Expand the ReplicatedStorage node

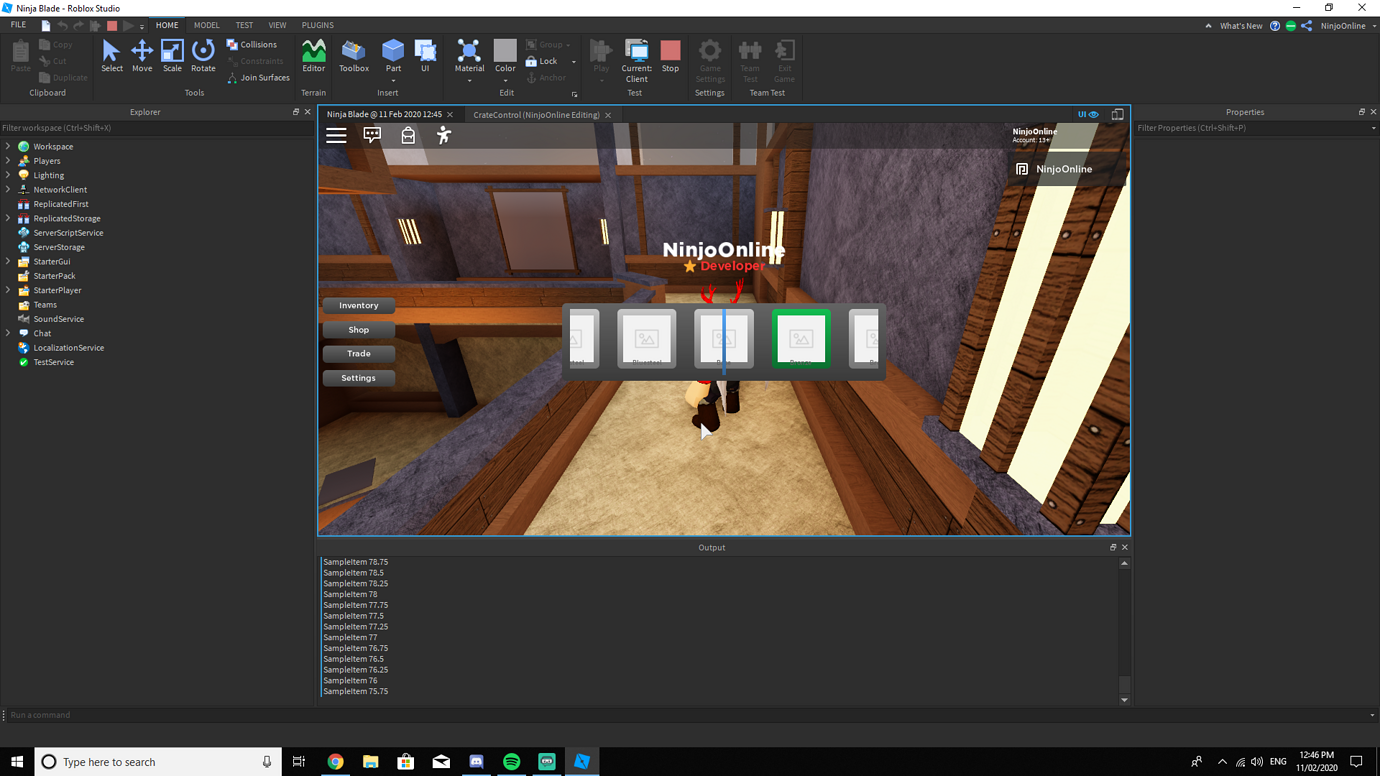[8, 218]
